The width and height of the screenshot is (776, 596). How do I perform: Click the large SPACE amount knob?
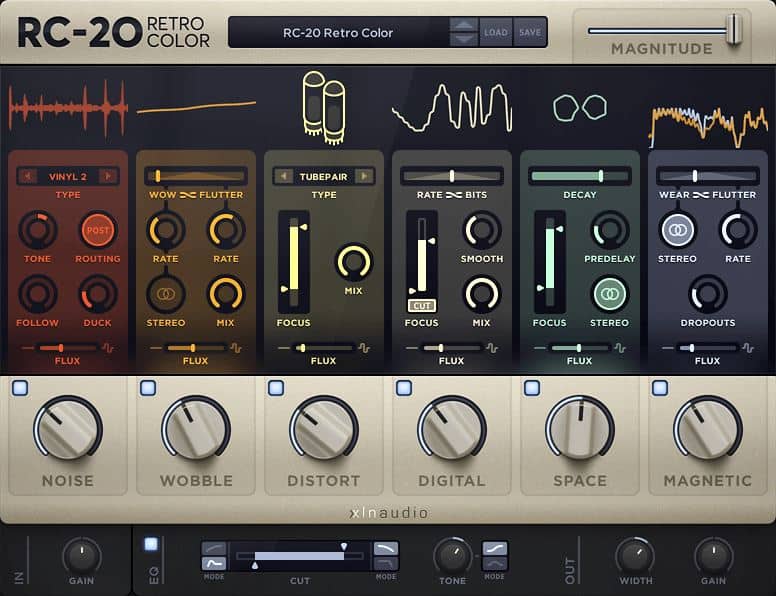[x=580, y=429]
